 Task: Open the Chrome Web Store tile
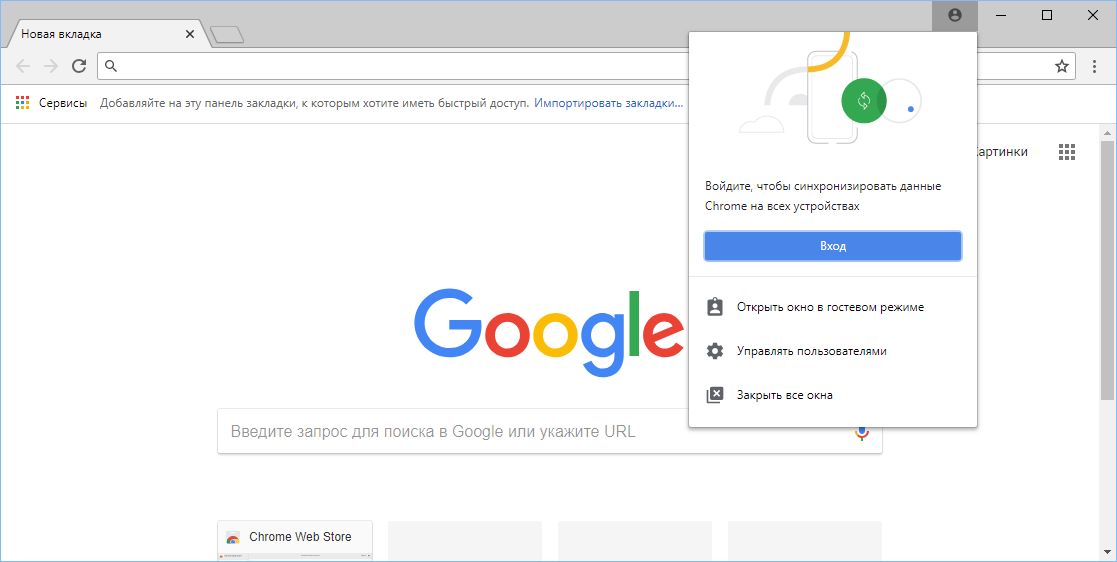(x=295, y=541)
